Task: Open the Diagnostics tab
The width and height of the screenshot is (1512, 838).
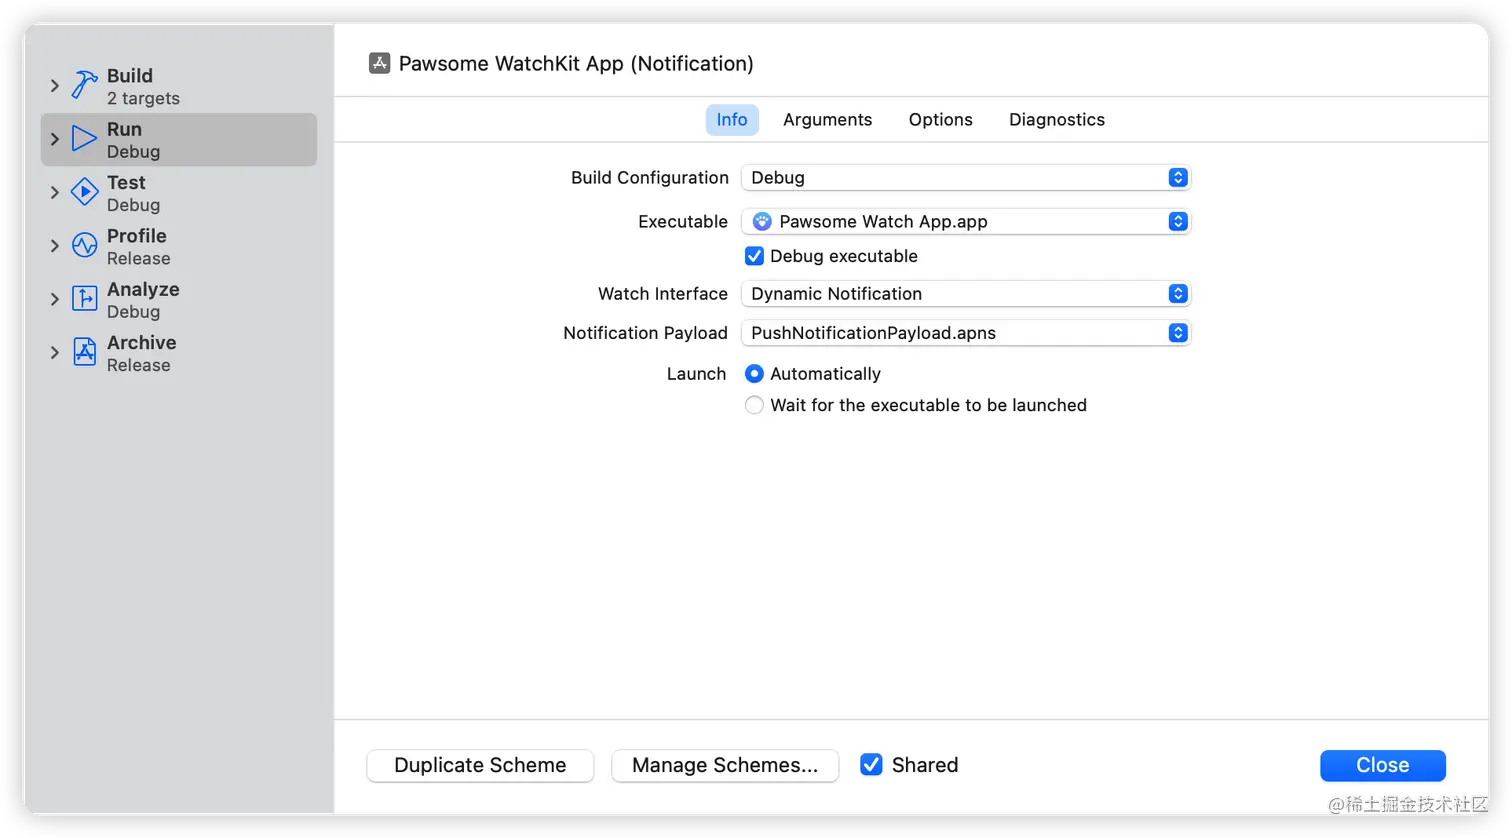Action: (1056, 120)
